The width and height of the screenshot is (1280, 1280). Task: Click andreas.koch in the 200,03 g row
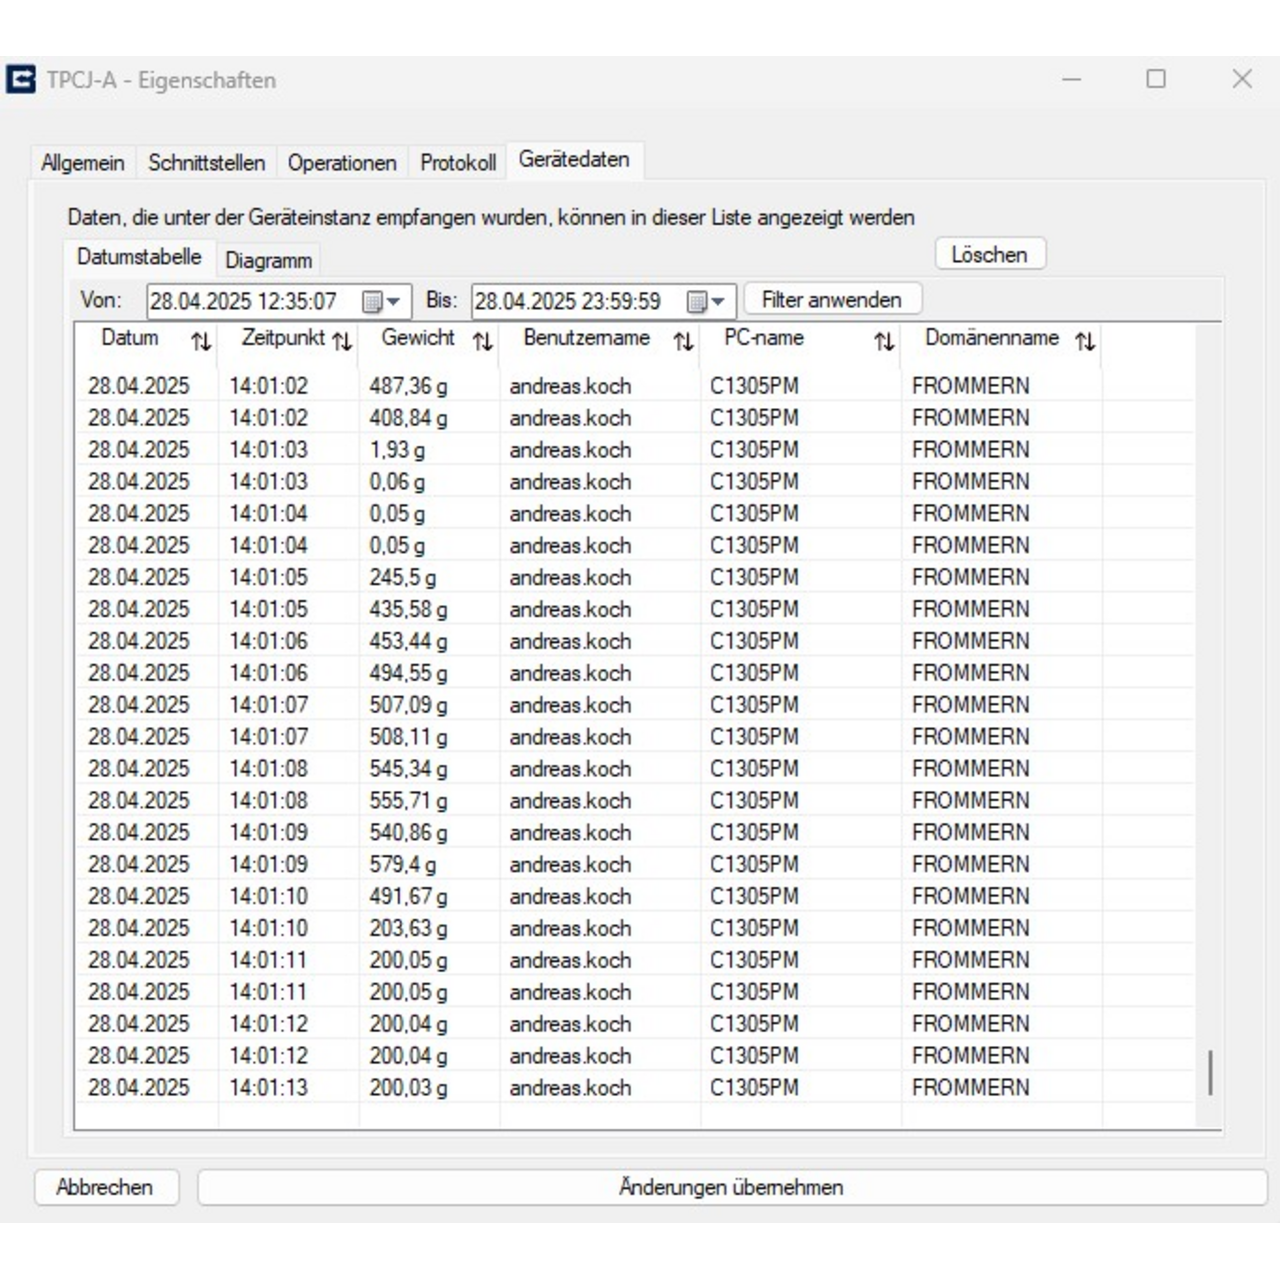tap(570, 1088)
